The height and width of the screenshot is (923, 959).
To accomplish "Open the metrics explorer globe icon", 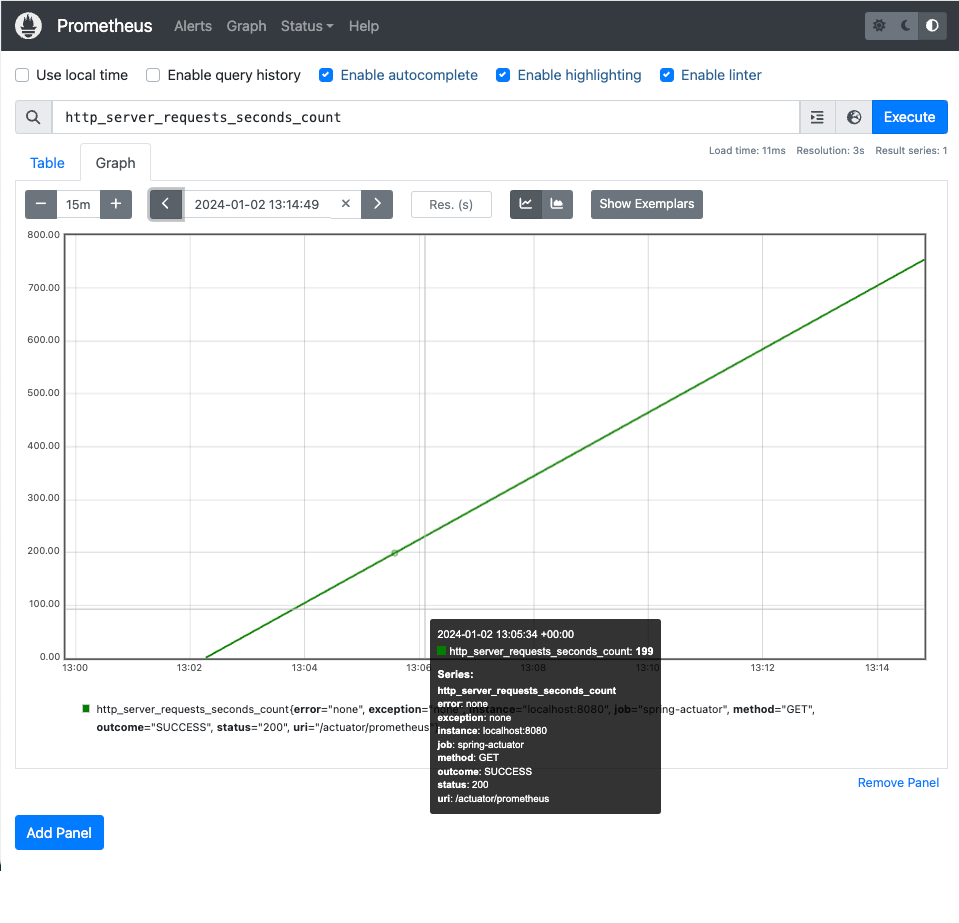I will 854,117.
